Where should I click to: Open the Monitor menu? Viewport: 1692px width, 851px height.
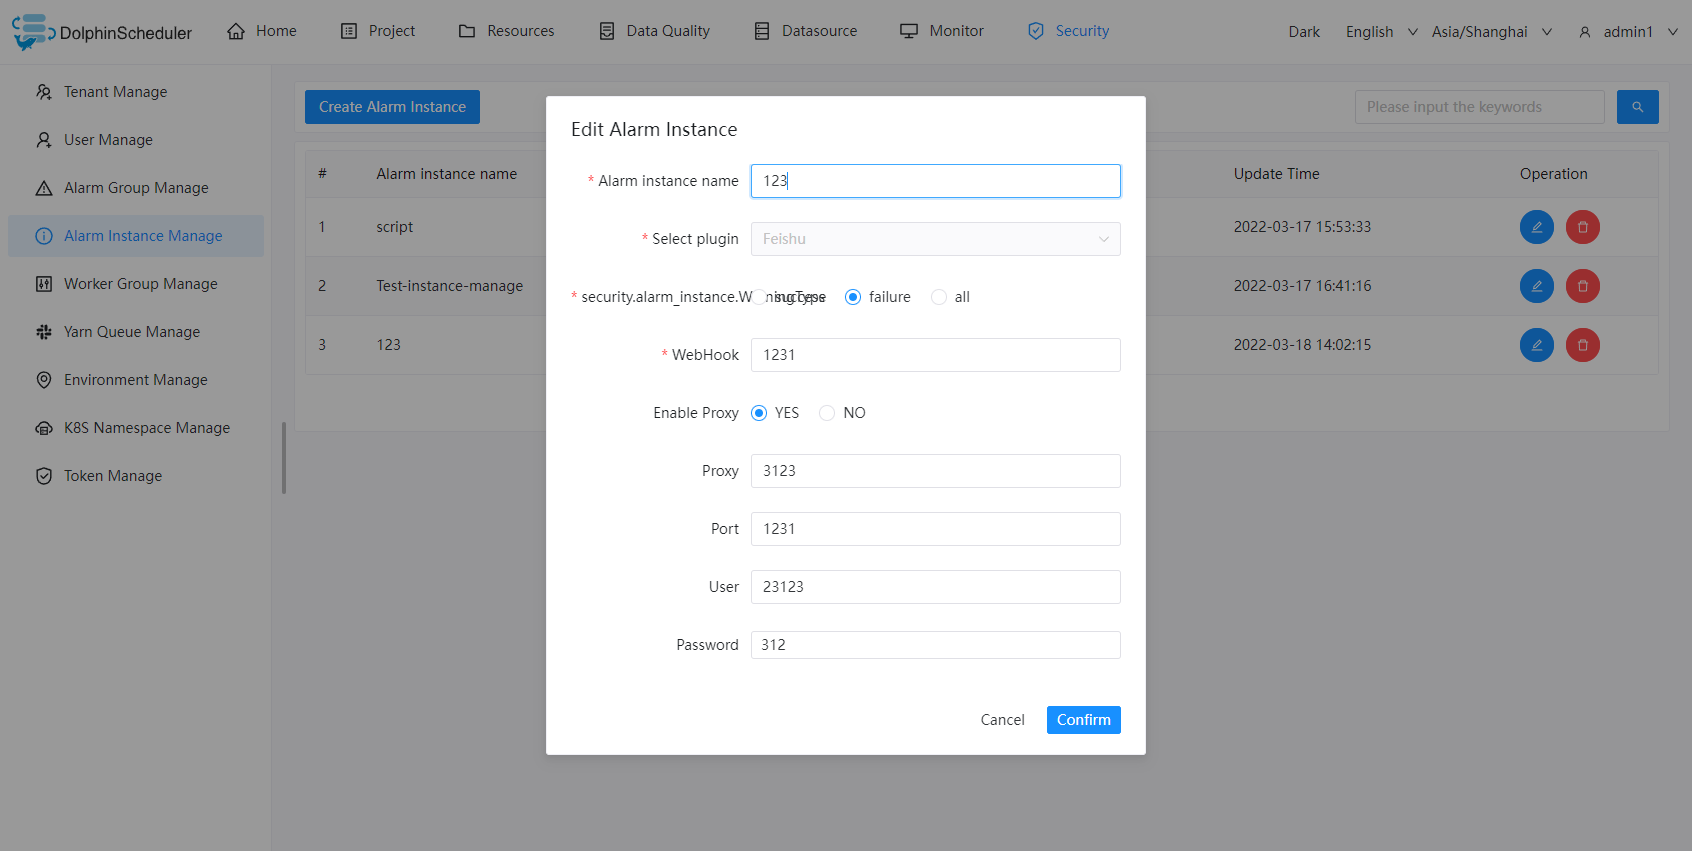click(x=942, y=31)
